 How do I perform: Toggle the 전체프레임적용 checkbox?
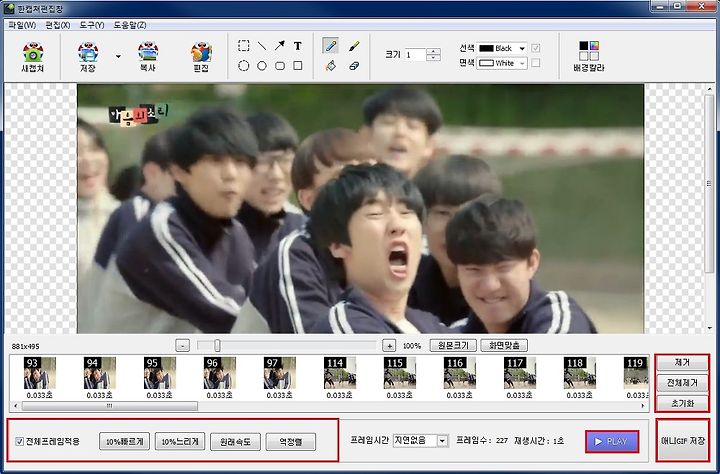[x=19, y=441]
